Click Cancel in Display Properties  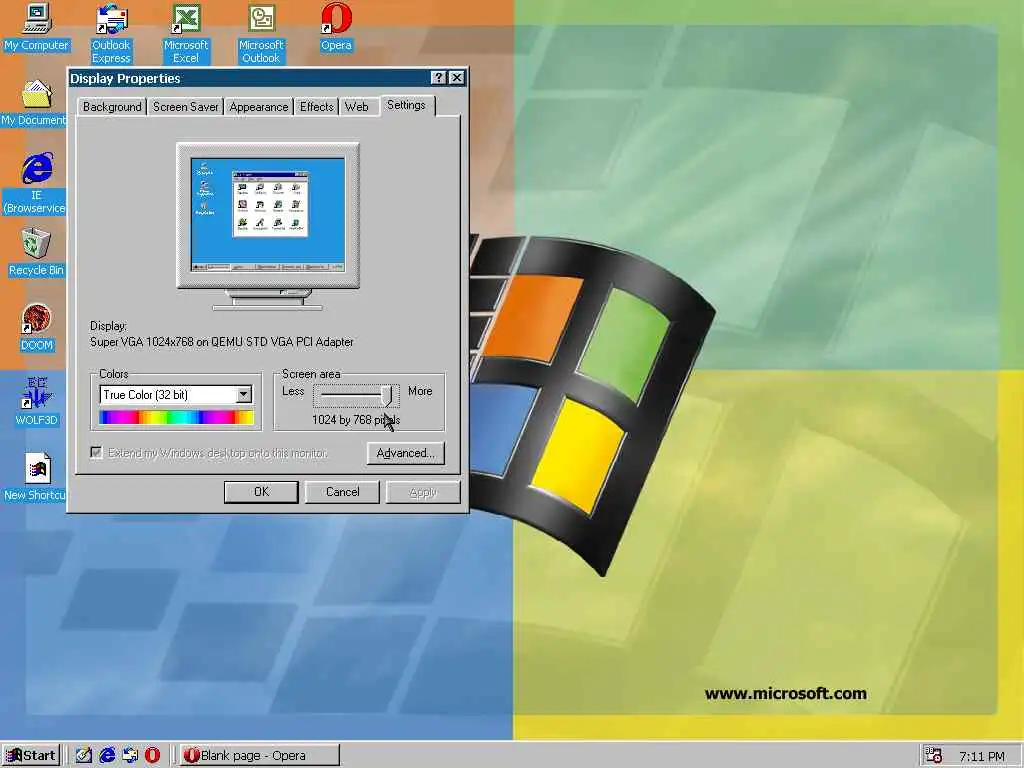(342, 492)
